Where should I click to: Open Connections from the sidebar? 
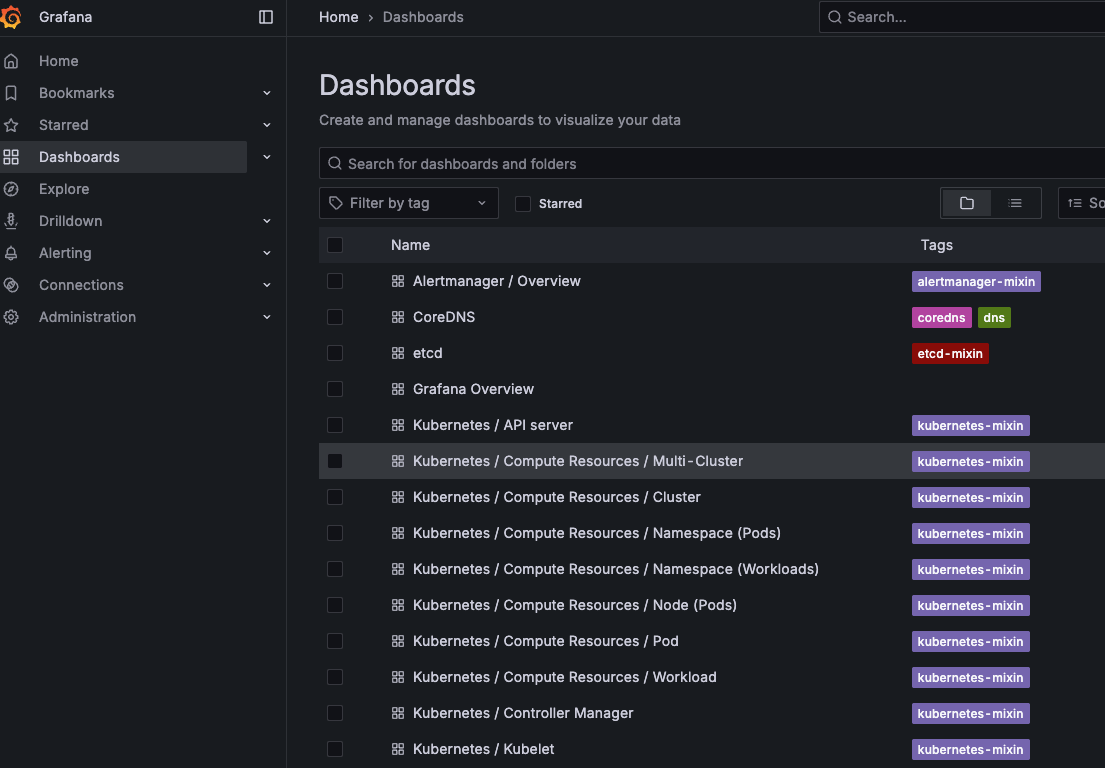point(81,285)
